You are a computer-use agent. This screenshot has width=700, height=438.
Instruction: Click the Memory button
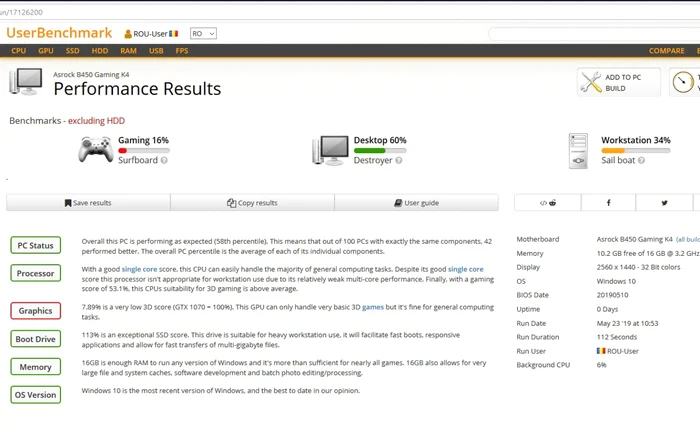click(36, 367)
